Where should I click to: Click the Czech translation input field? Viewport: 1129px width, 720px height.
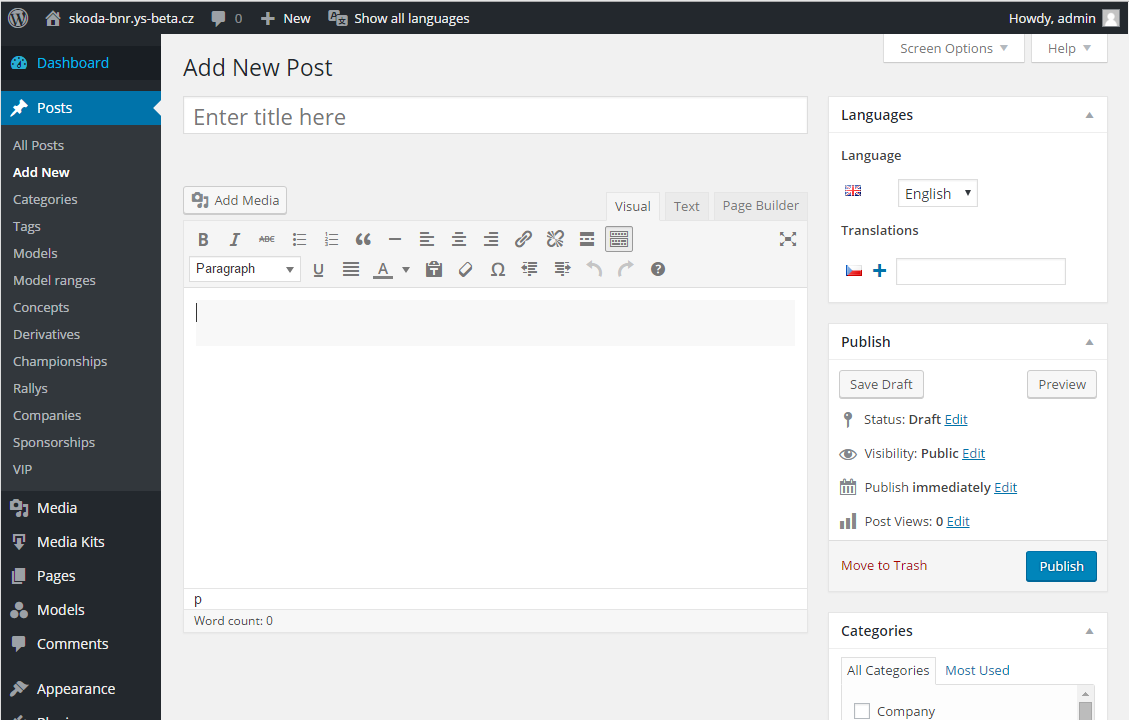click(x=980, y=271)
